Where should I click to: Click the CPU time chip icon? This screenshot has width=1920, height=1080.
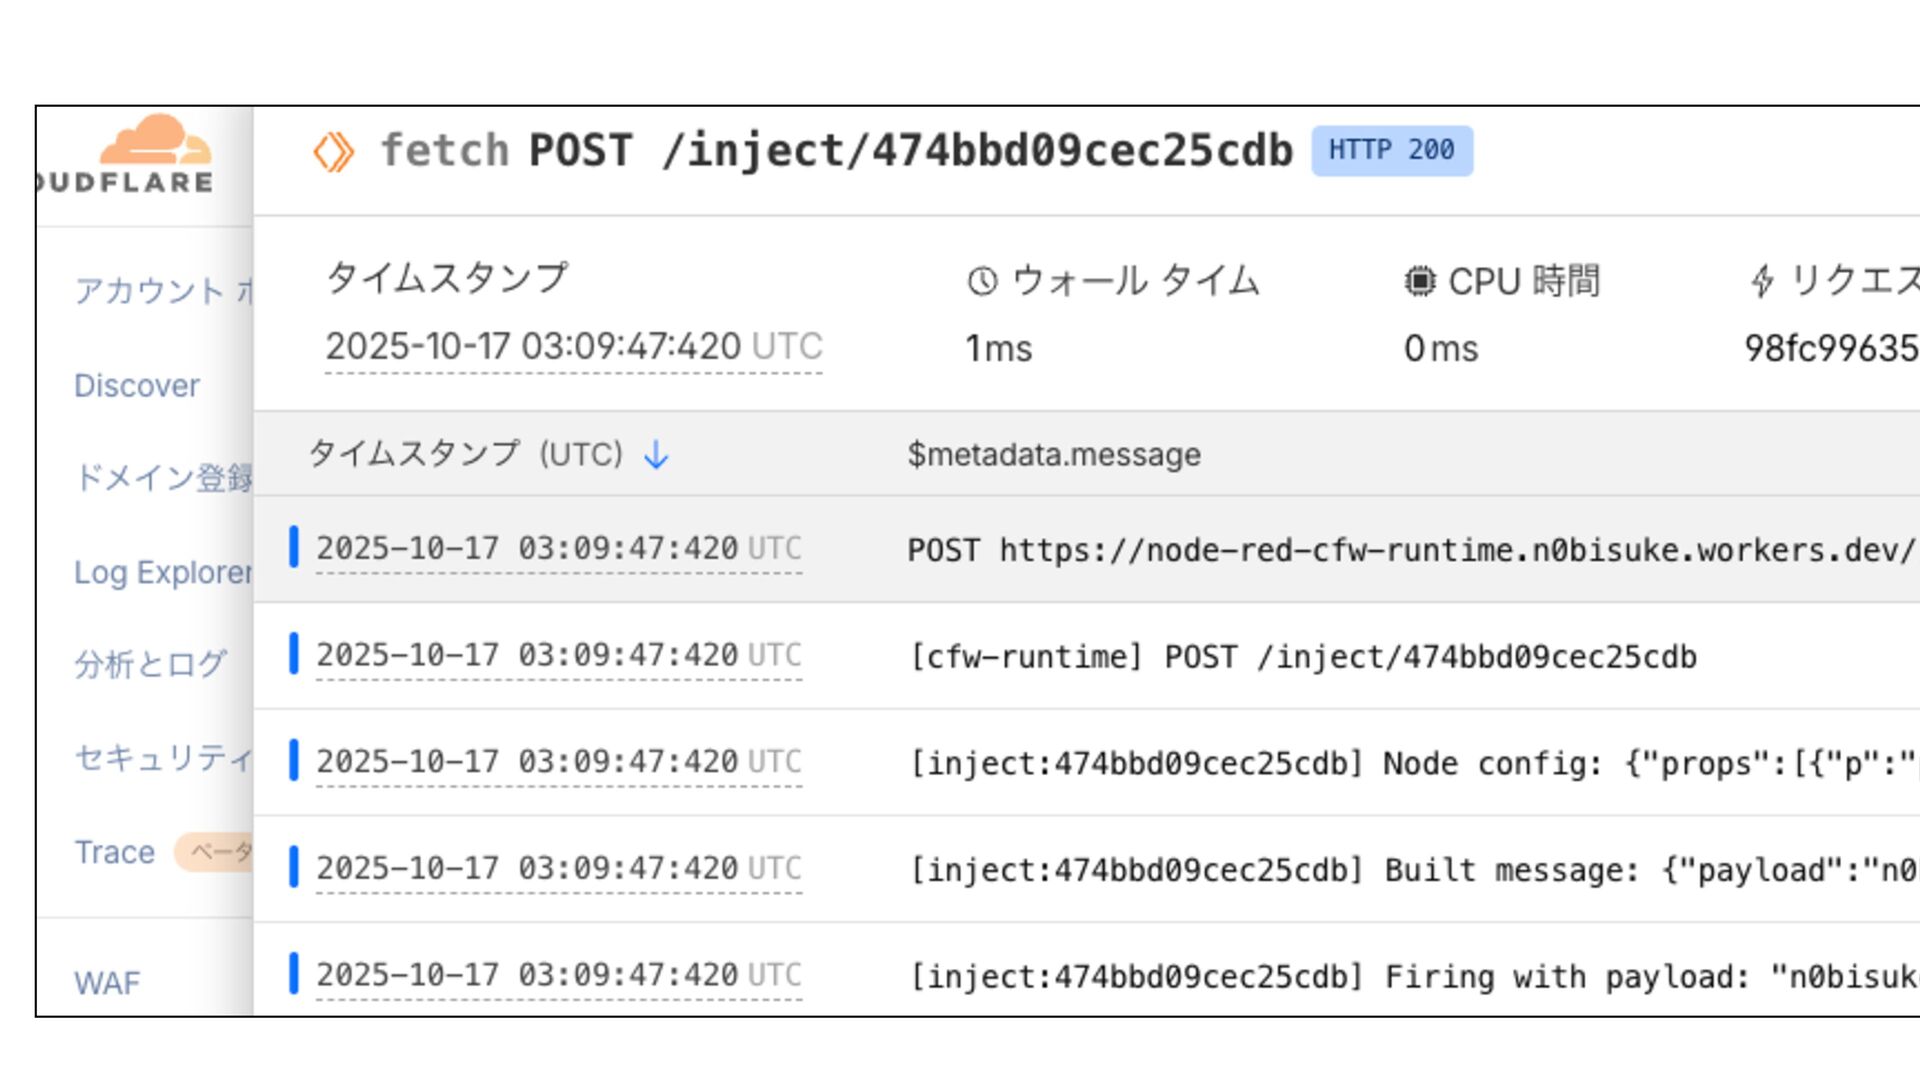tap(1419, 281)
